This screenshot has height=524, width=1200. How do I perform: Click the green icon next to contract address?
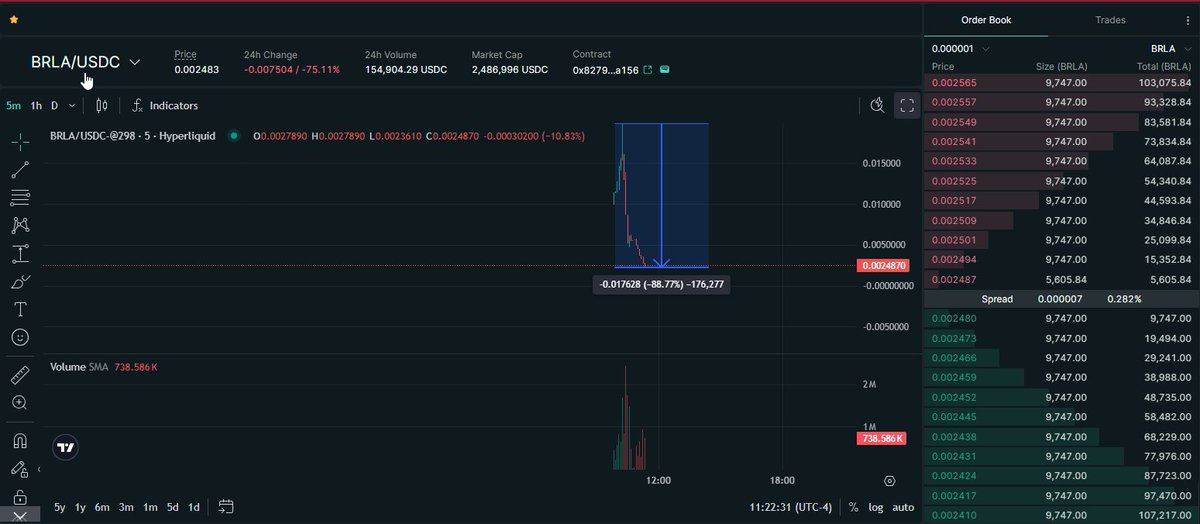pos(665,70)
